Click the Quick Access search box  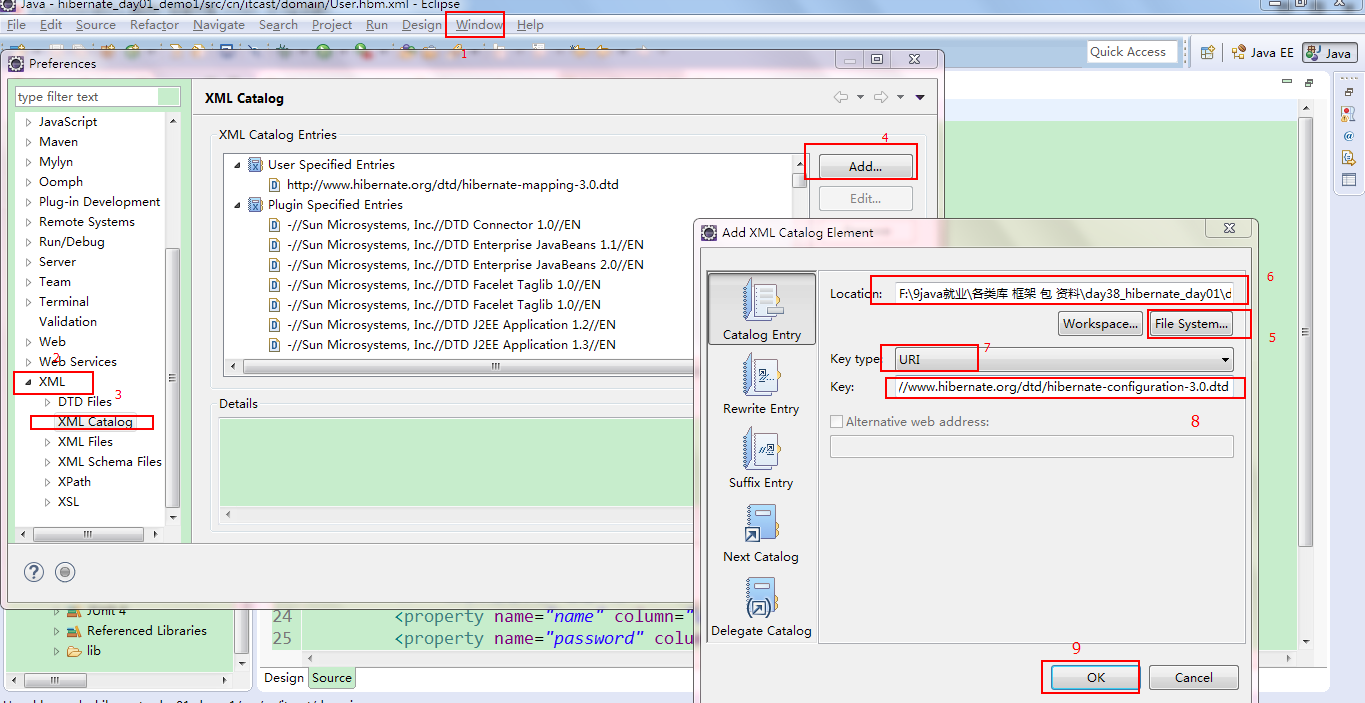(x=1130, y=52)
